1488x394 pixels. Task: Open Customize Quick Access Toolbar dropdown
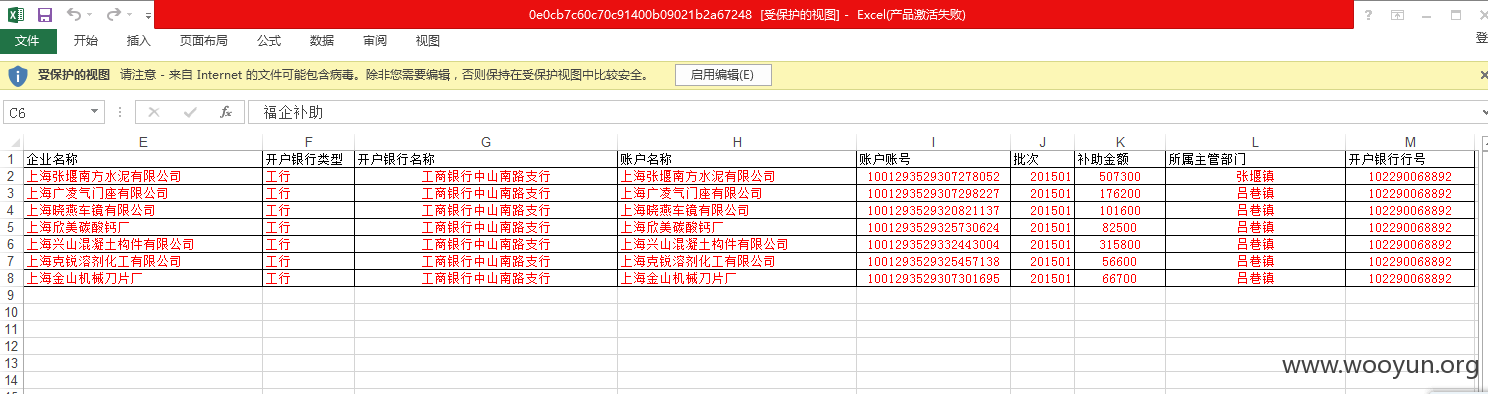pyautogui.click(x=148, y=16)
